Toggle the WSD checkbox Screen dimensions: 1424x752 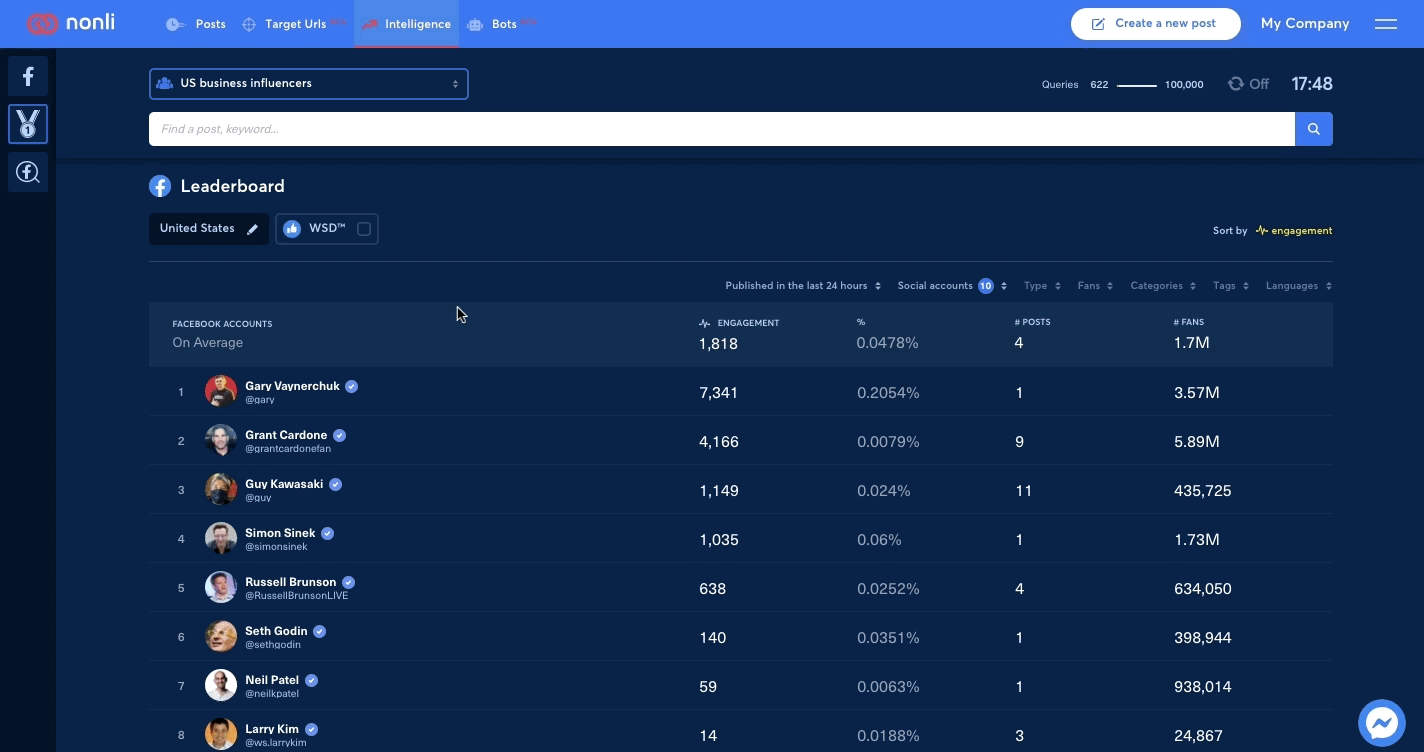[x=364, y=229]
